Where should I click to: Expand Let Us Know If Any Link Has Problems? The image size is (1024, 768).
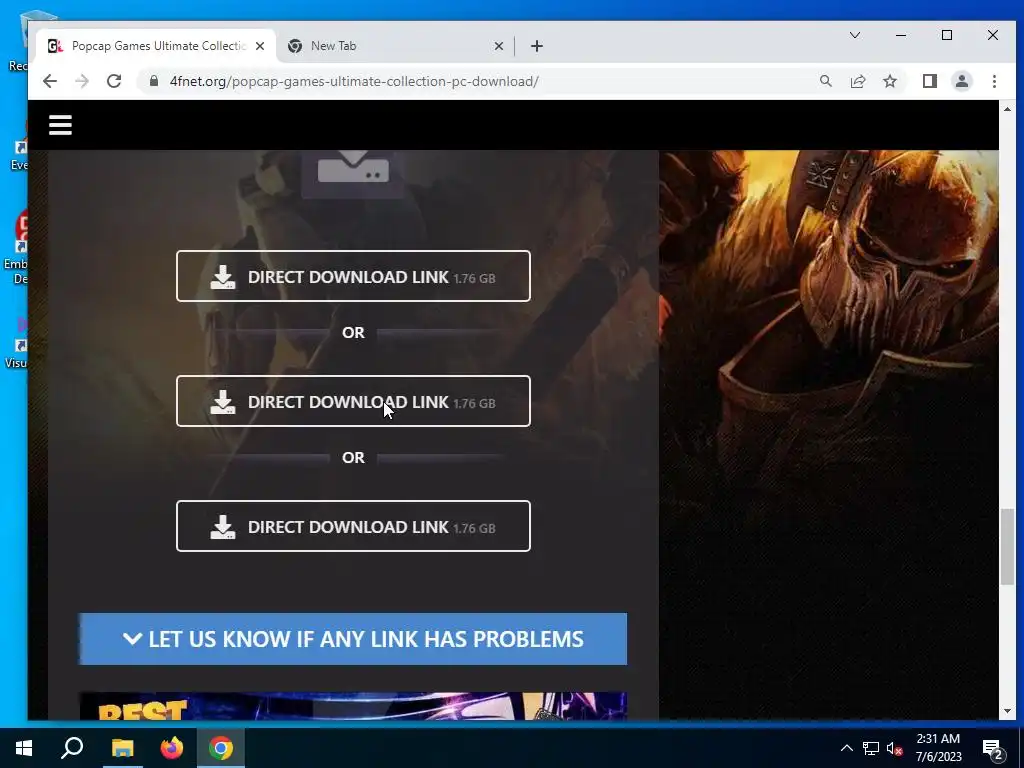(x=353, y=639)
